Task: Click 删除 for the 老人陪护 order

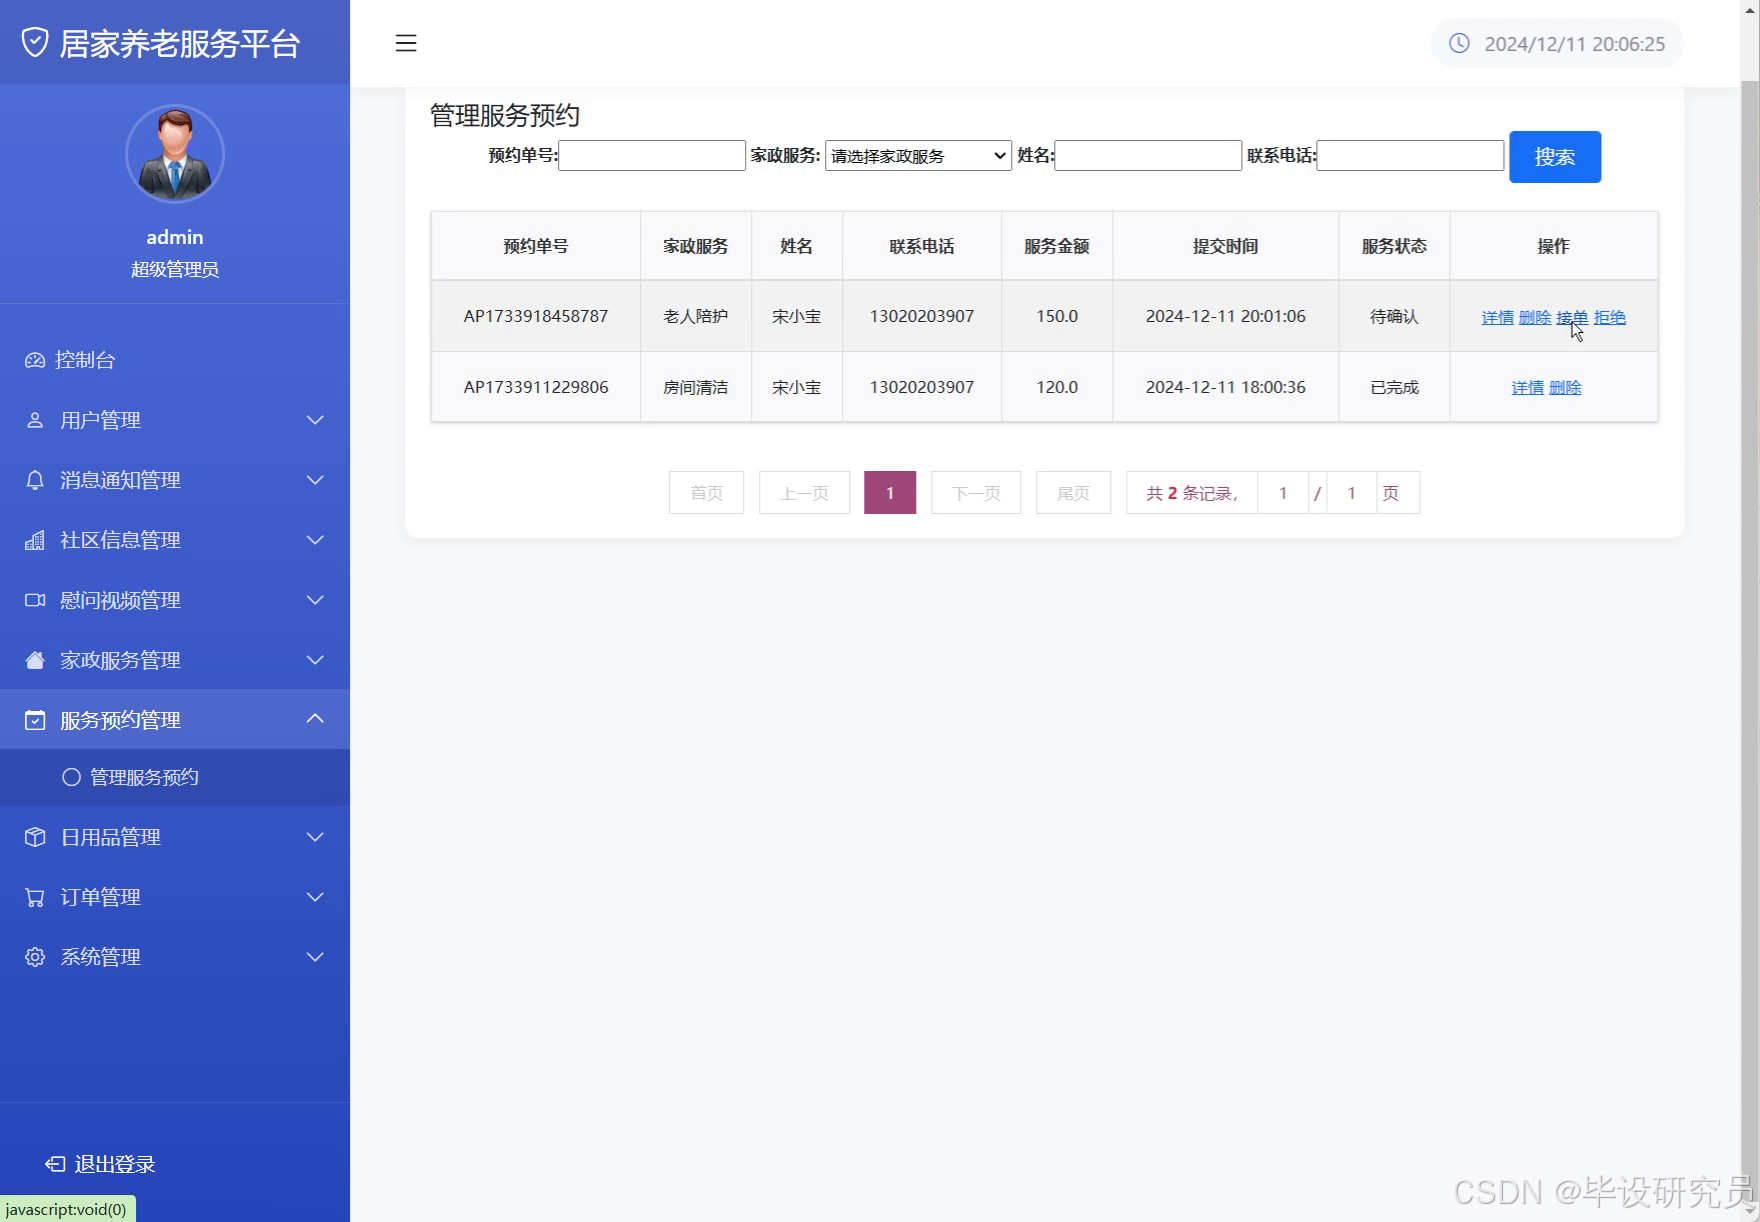Action: (1535, 317)
